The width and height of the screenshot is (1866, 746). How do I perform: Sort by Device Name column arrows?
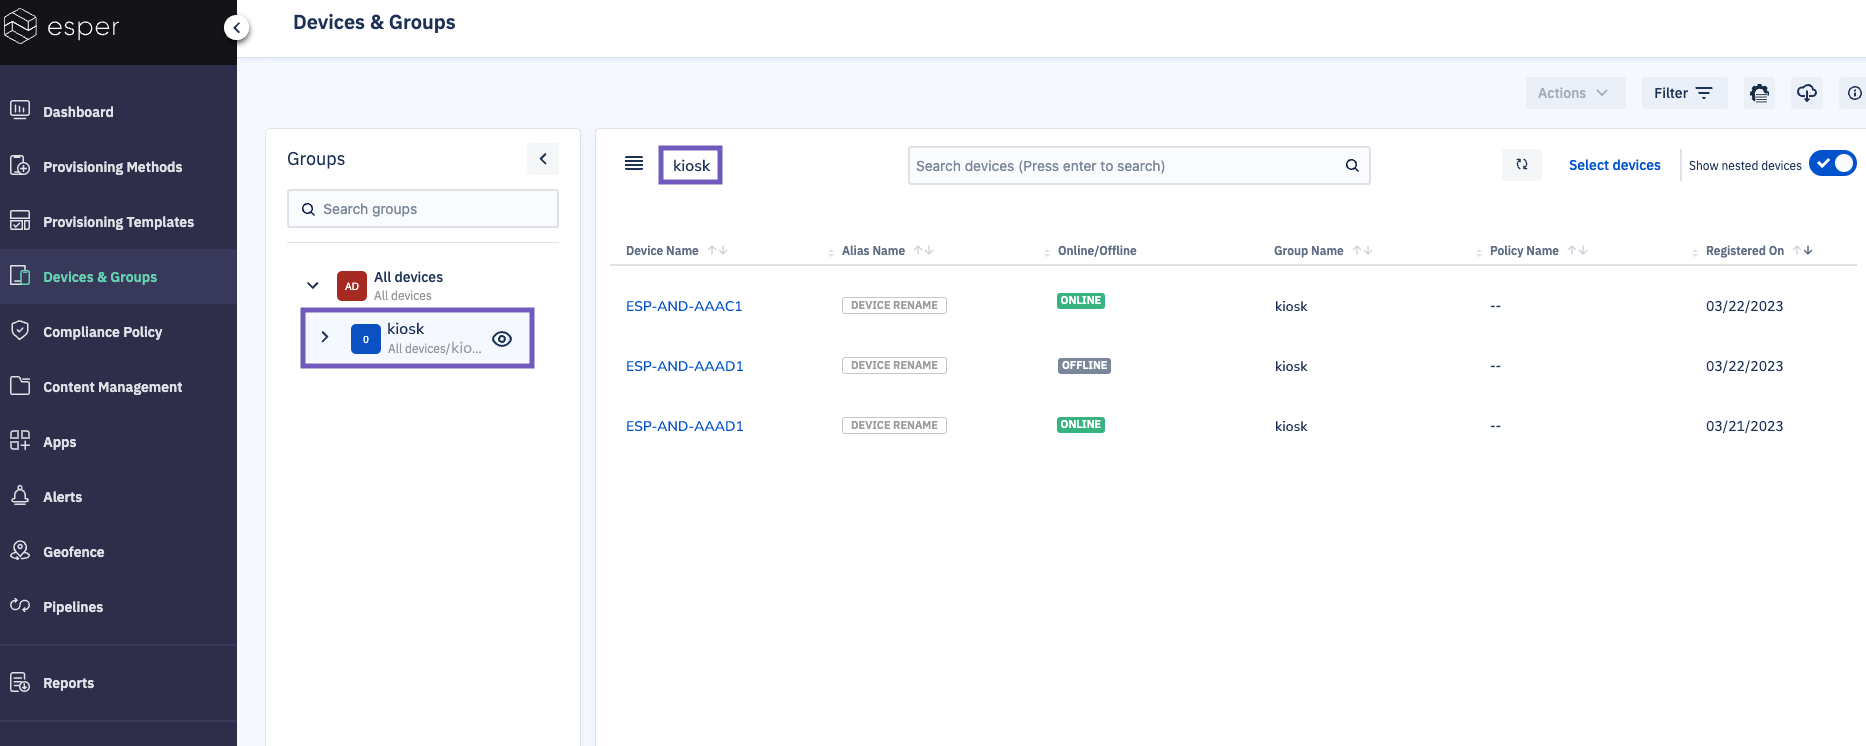click(717, 251)
